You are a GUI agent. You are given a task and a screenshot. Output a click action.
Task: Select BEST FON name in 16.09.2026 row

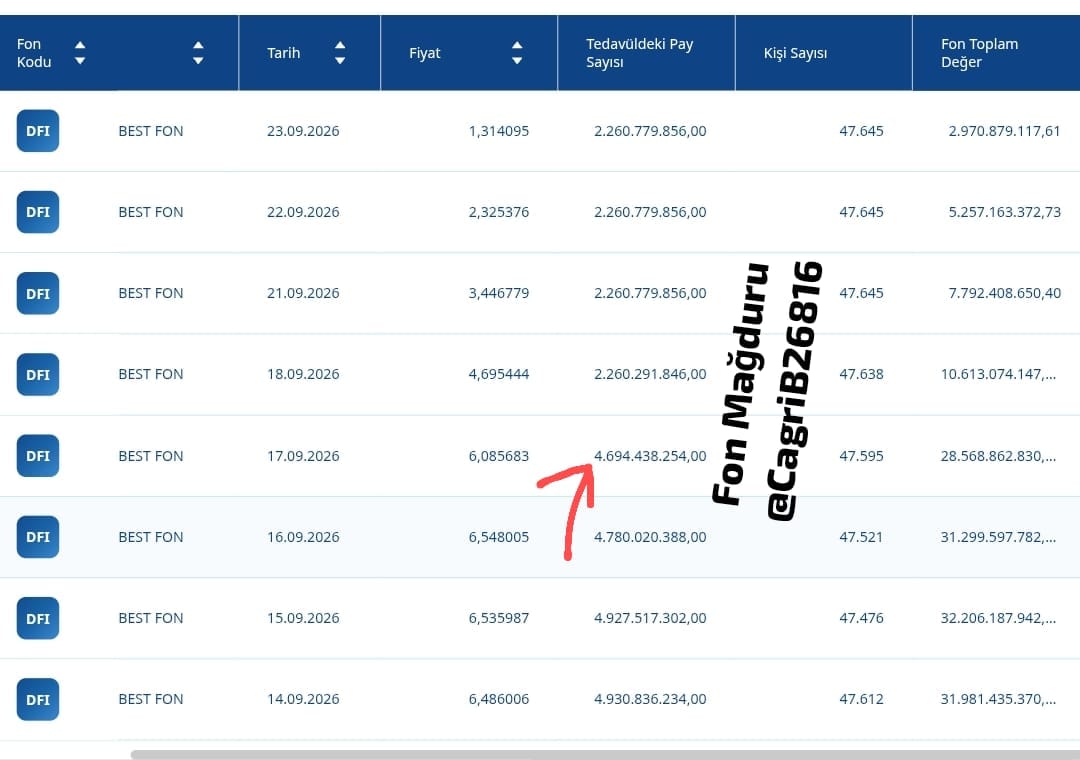(151, 537)
